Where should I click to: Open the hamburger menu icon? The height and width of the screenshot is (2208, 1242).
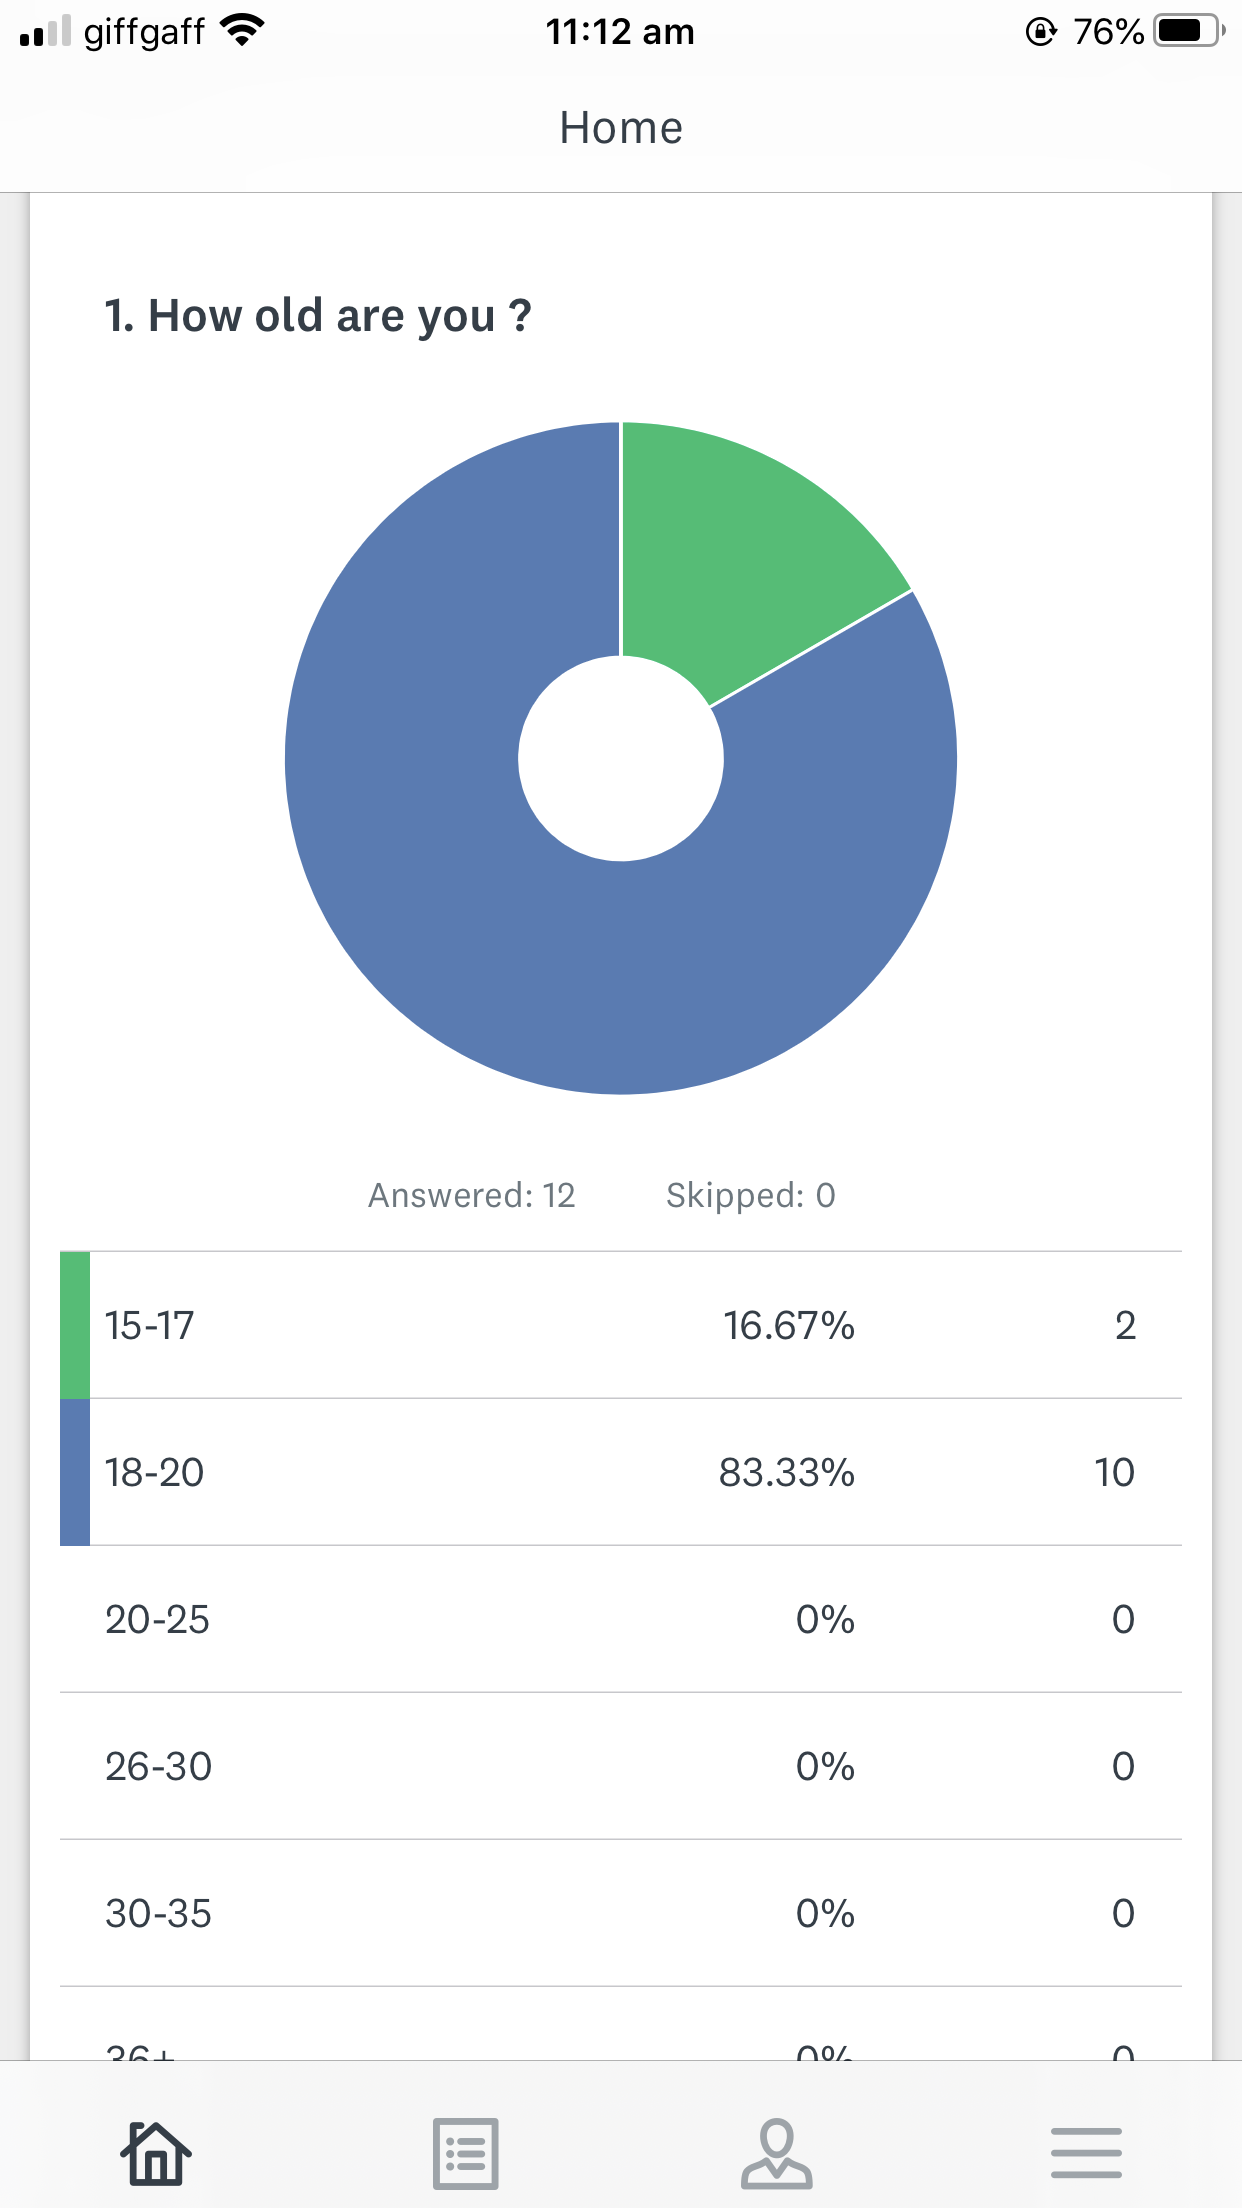1086,2152
